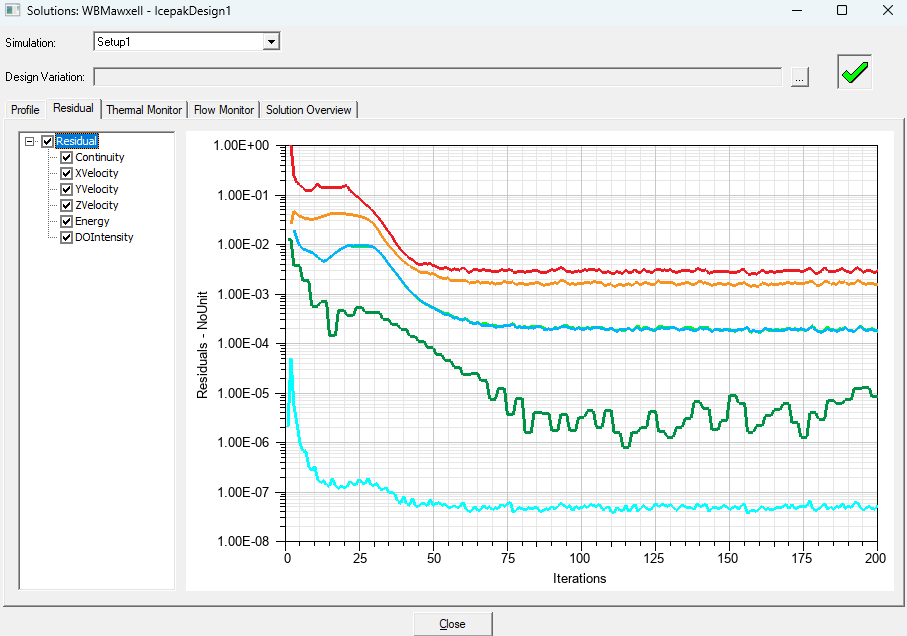Screen dimensions: 907x636
Task: Open the Simulation Setup1 dropdown
Action: click(x=271, y=42)
